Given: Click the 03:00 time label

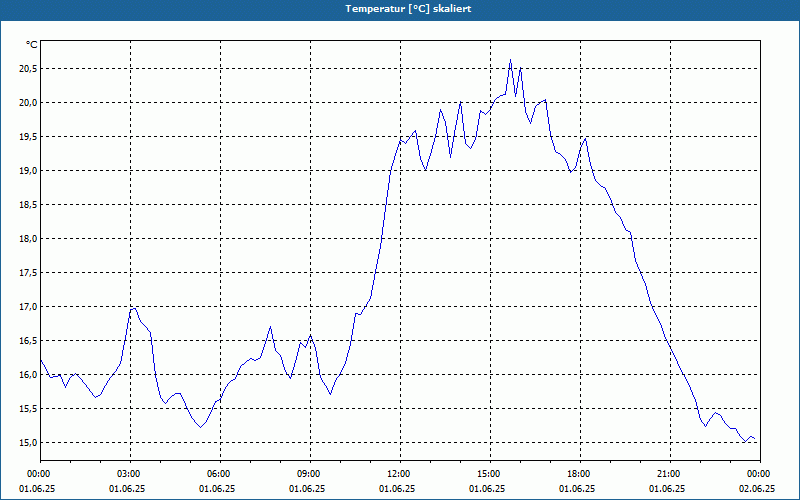Looking at the screenshot, I should tap(131, 474).
